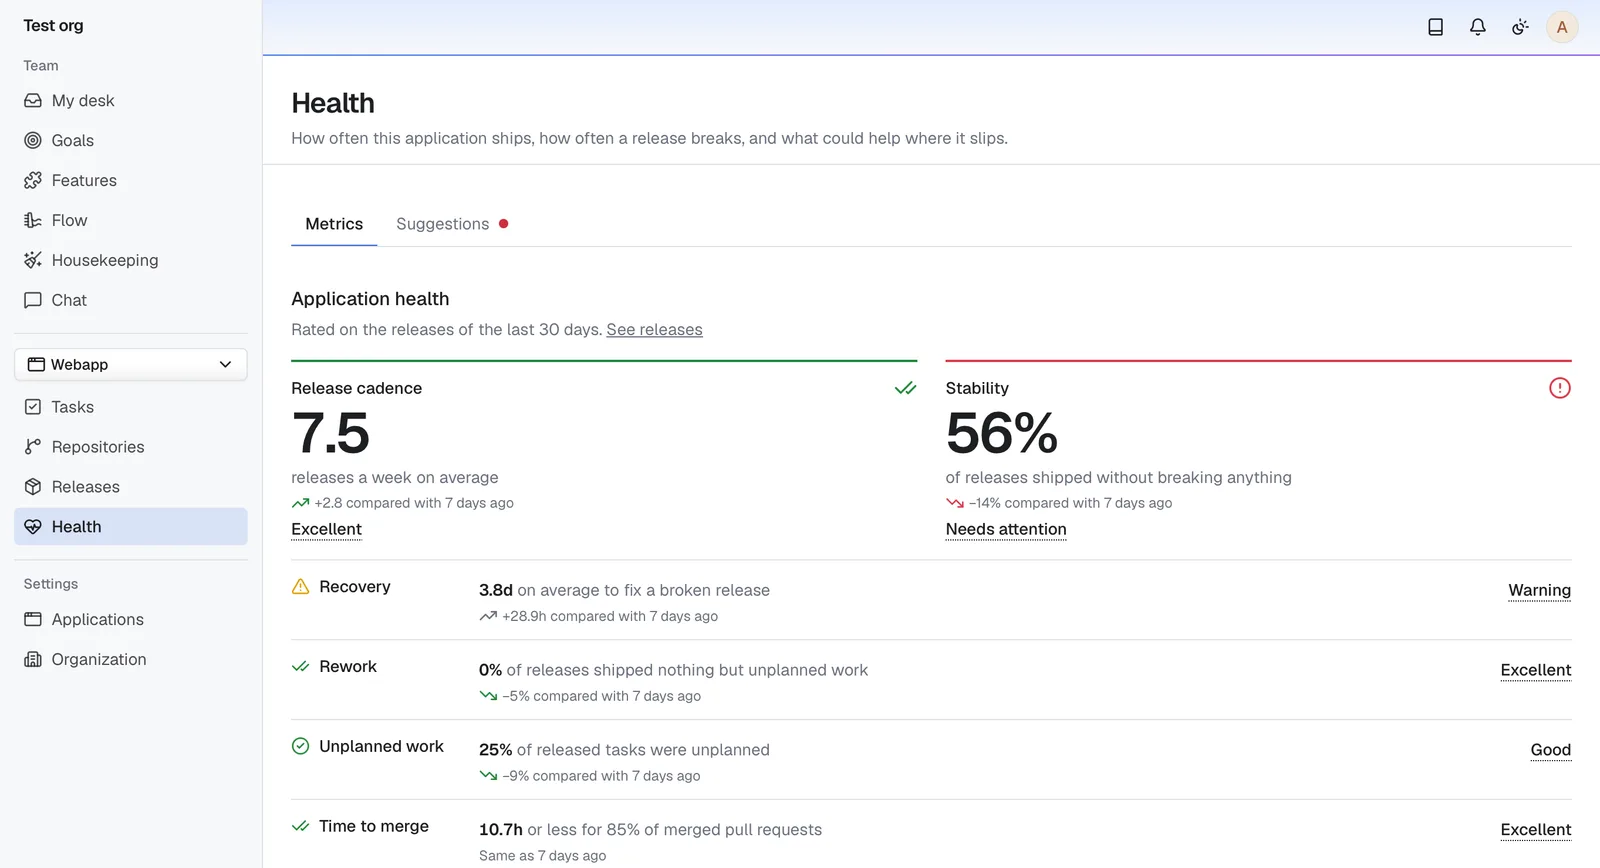The width and height of the screenshot is (1600, 868).
Task: Click the Flow chart icon
Action: pos(33,221)
